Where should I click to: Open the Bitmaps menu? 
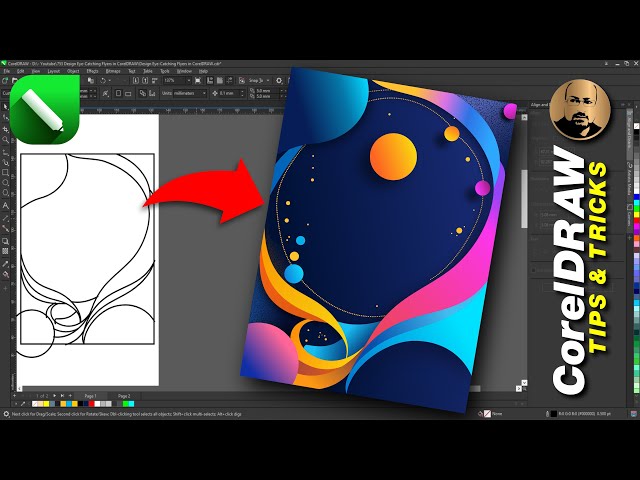tap(113, 71)
